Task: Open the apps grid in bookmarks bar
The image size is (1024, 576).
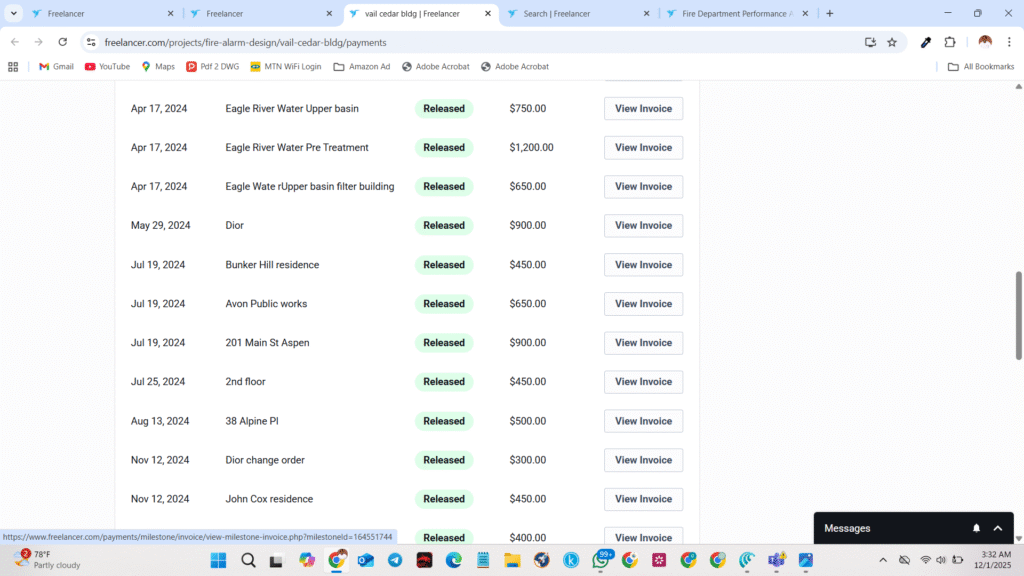Action: (13, 67)
